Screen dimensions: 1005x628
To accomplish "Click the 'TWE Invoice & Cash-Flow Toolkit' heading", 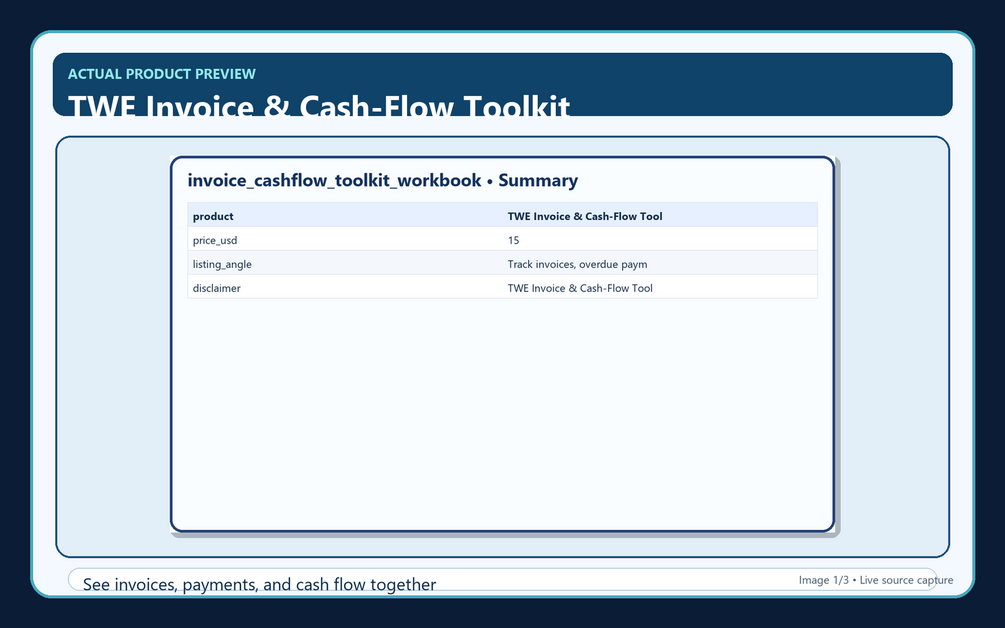I will coord(319,106).
